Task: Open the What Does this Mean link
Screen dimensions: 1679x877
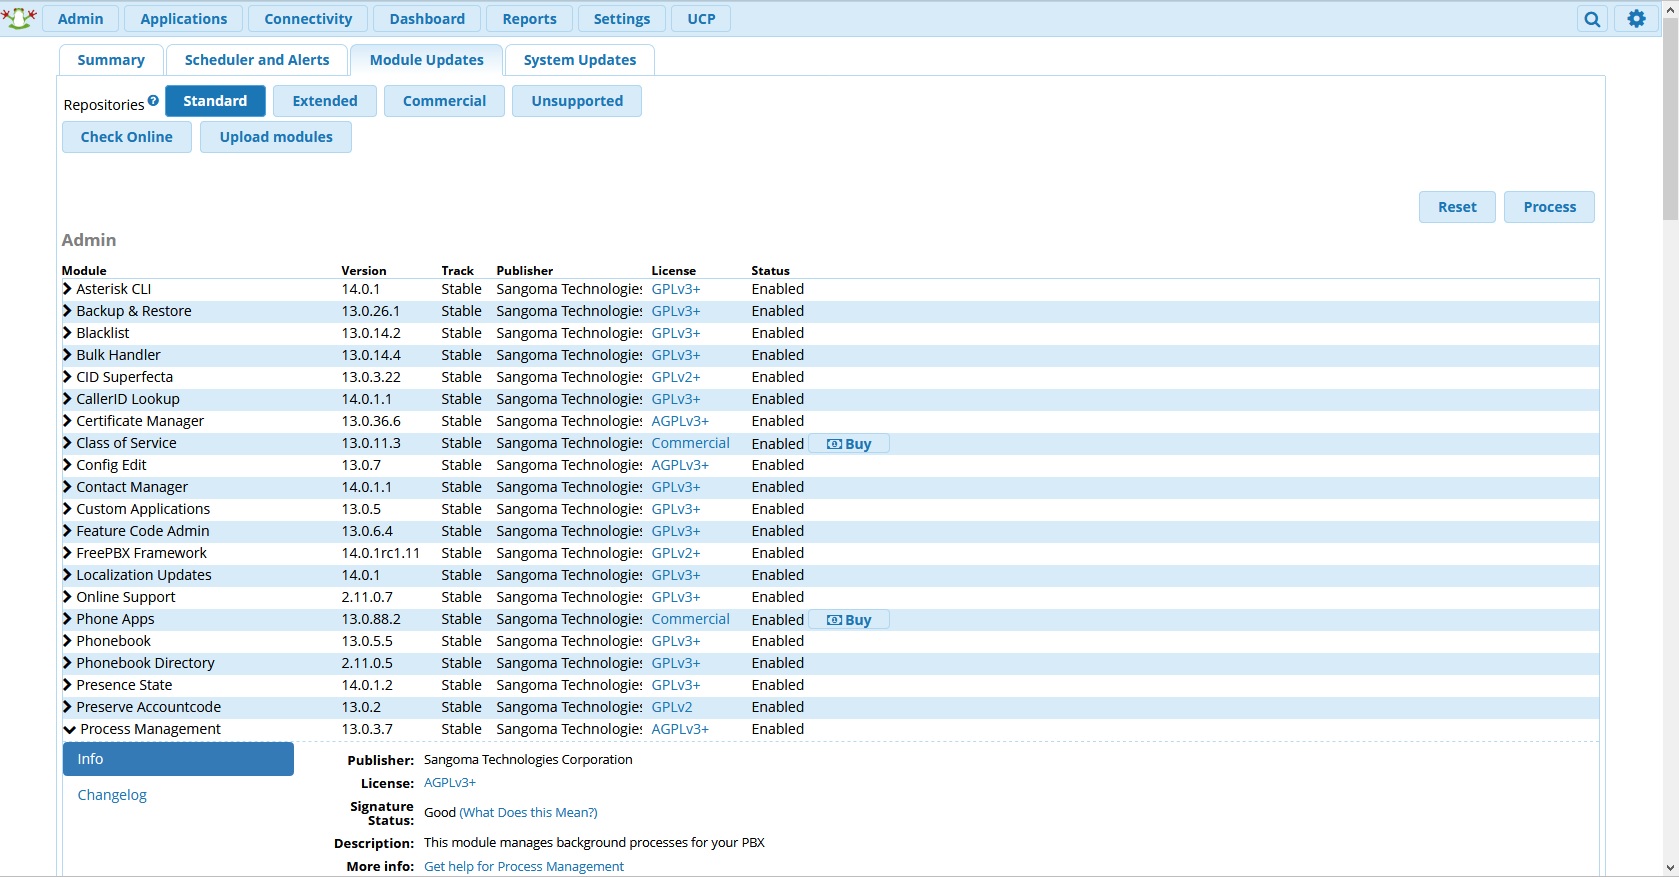Action: tap(528, 812)
